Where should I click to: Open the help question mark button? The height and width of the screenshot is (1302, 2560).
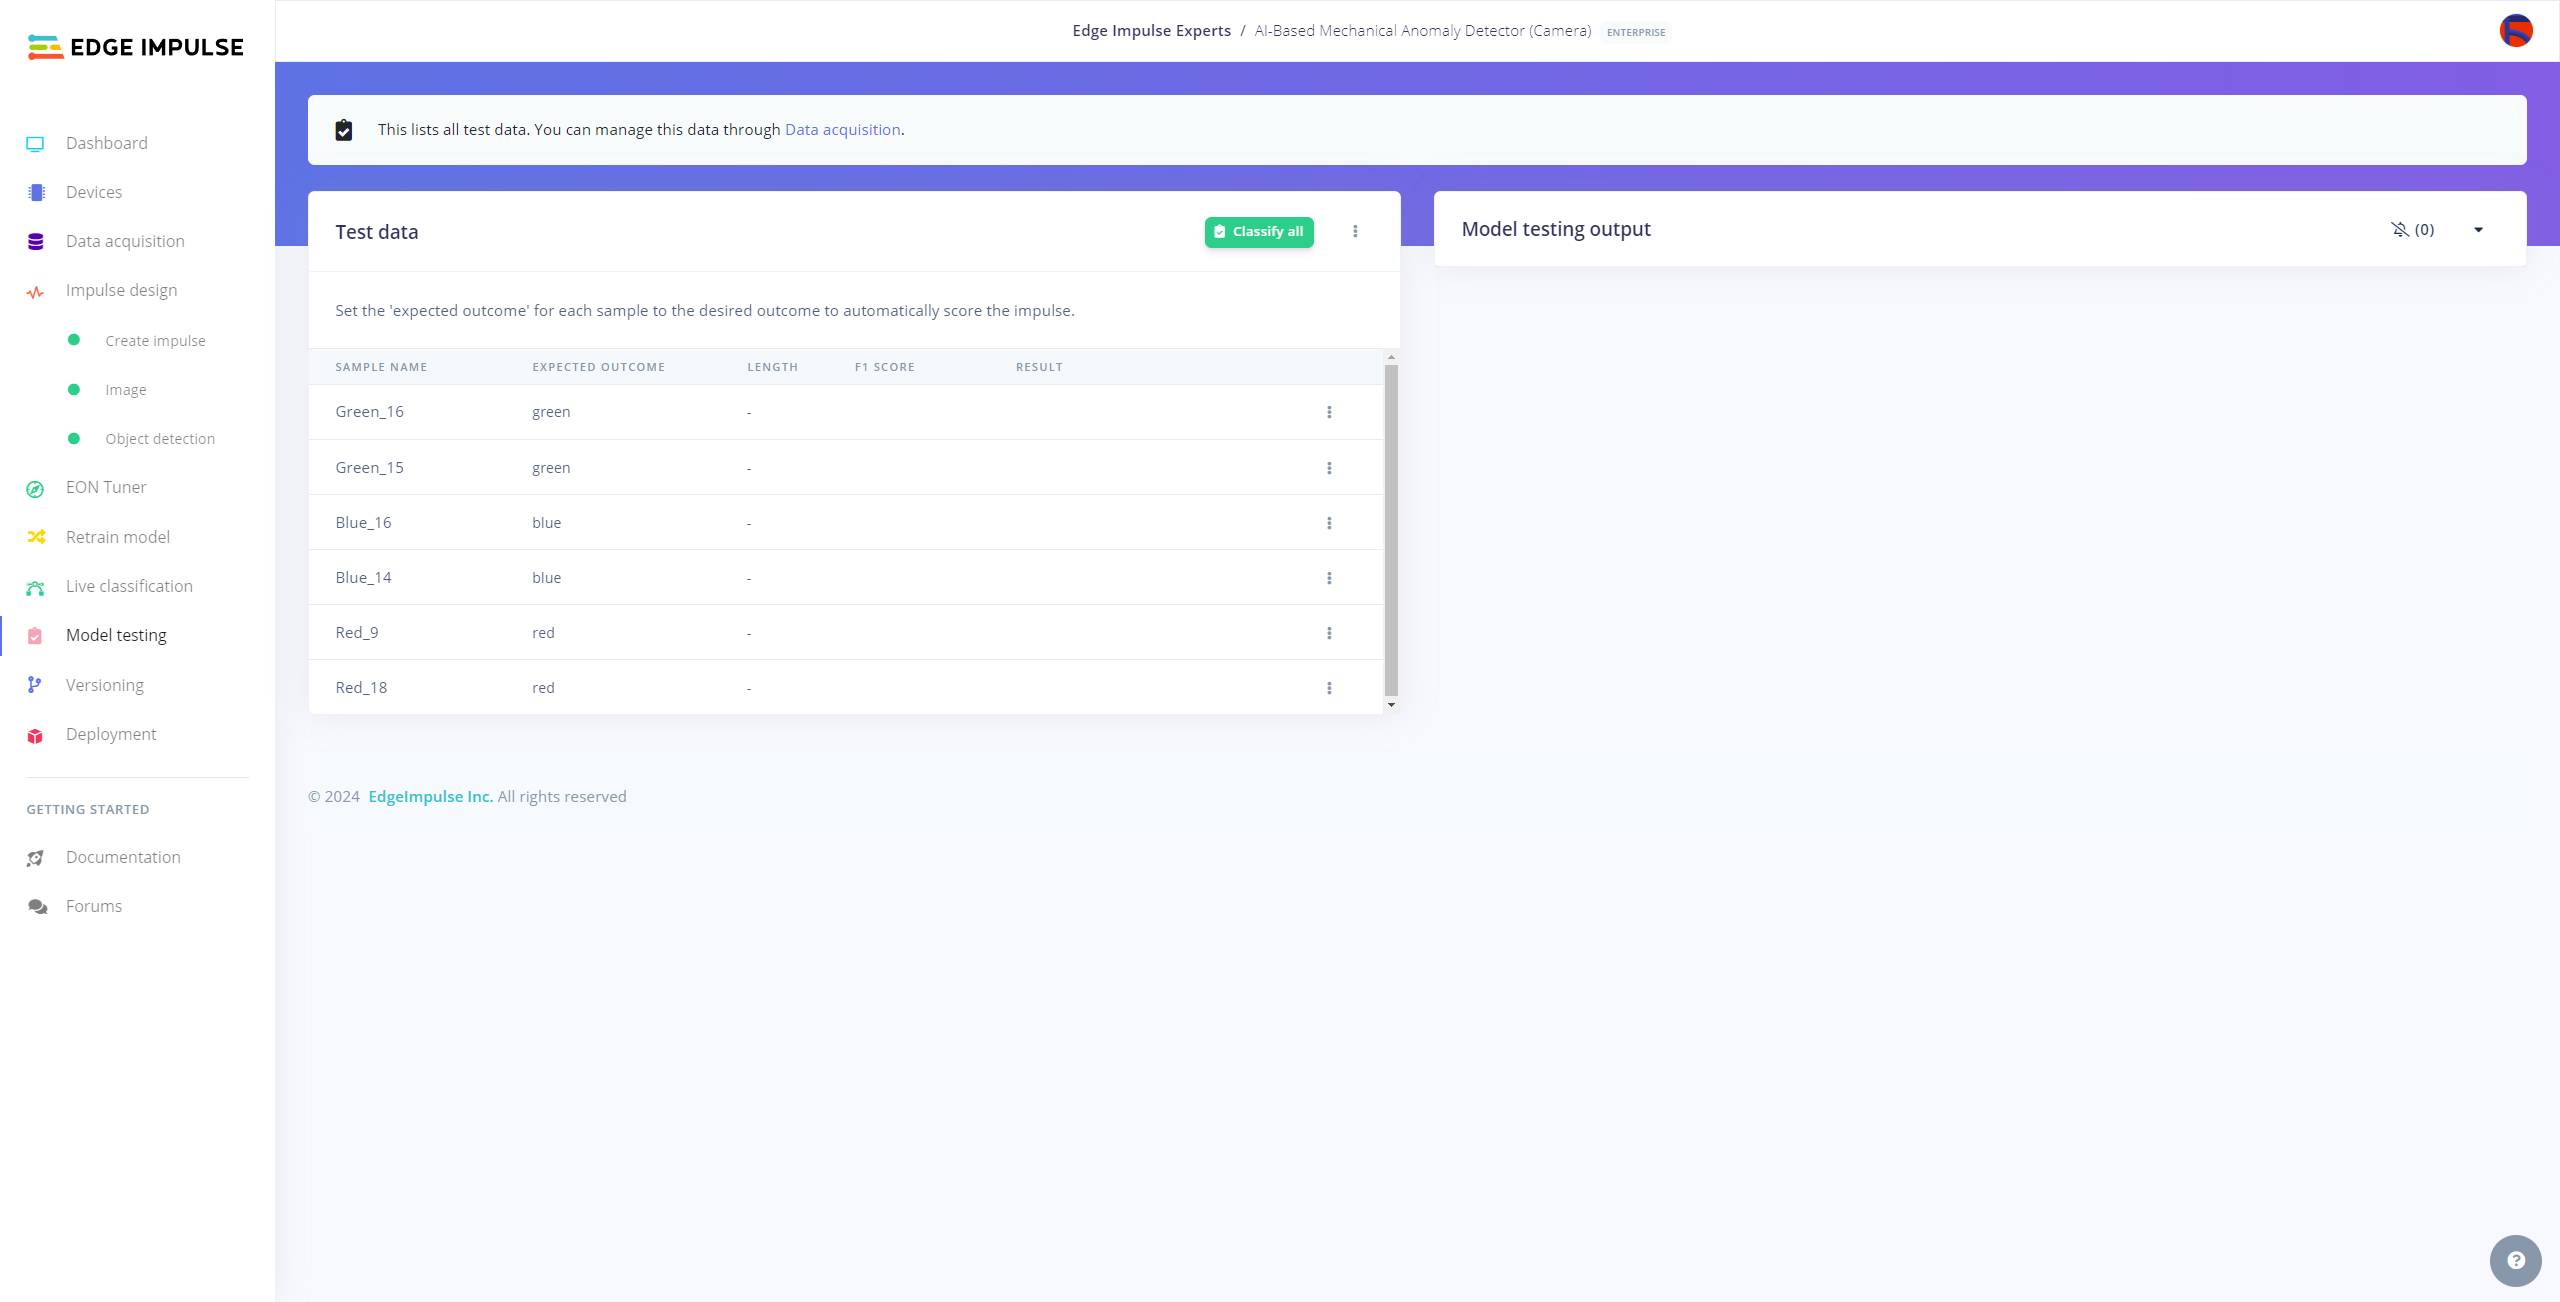click(x=2515, y=1261)
